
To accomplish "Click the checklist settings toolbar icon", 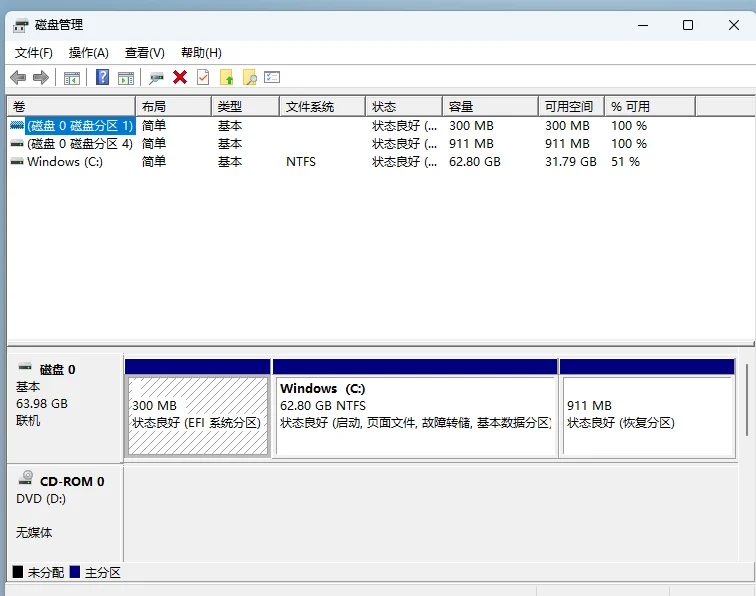I will coord(272,77).
